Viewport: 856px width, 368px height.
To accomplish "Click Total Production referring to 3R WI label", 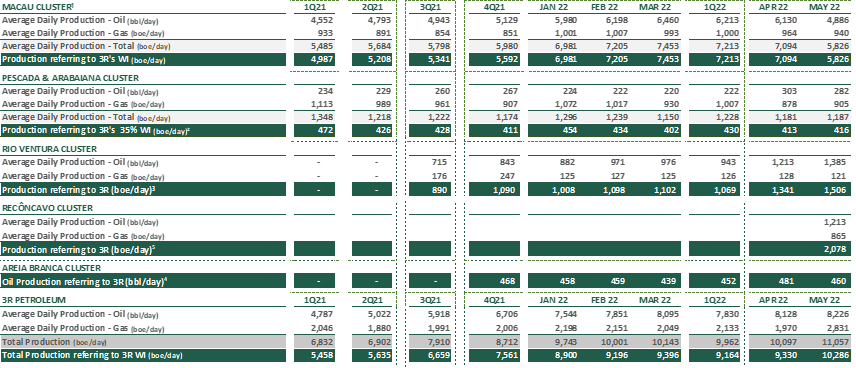I will [x=92, y=355].
